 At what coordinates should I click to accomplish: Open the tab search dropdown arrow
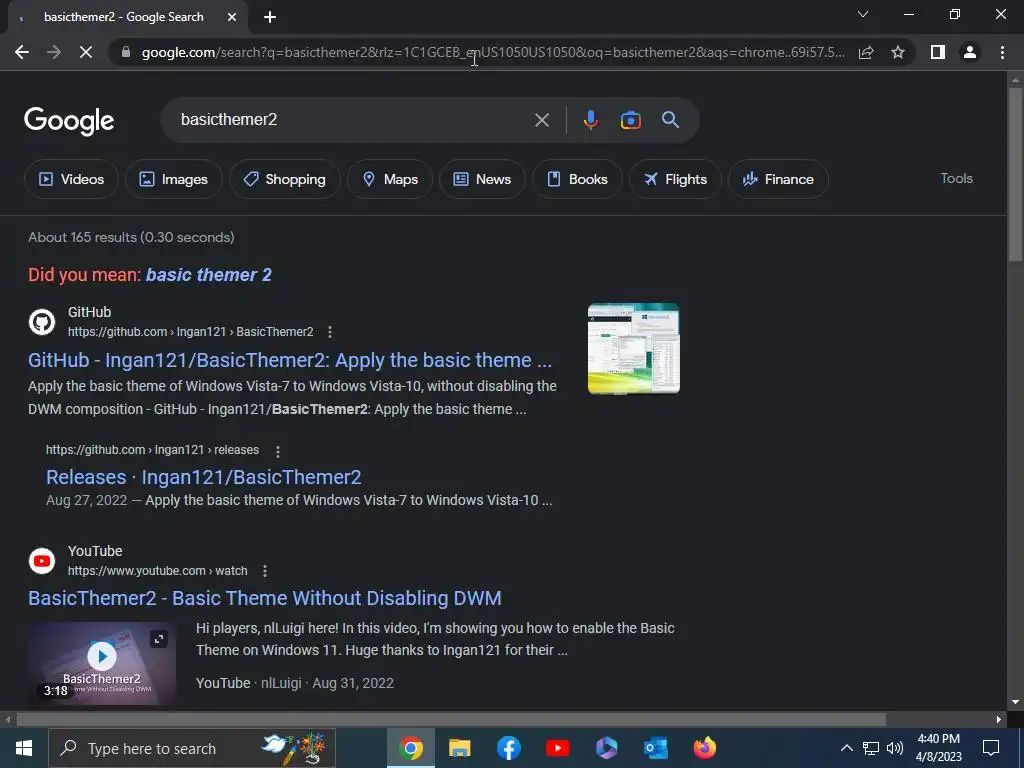pyautogui.click(x=863, y=14)
